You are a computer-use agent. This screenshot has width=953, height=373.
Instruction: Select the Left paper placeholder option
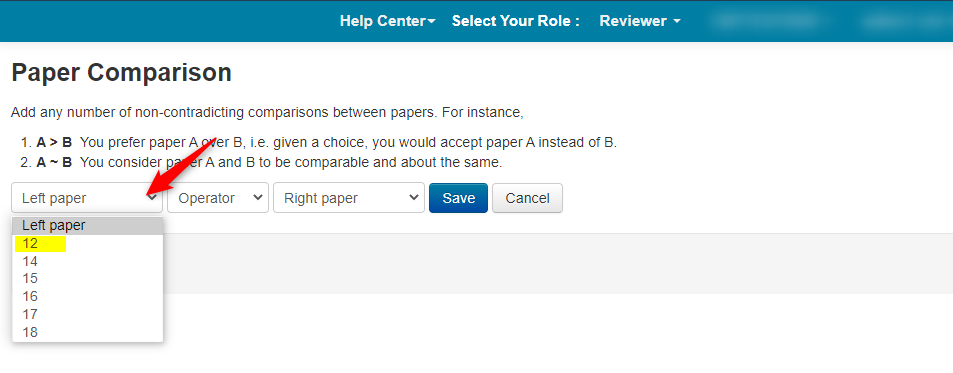88,225
